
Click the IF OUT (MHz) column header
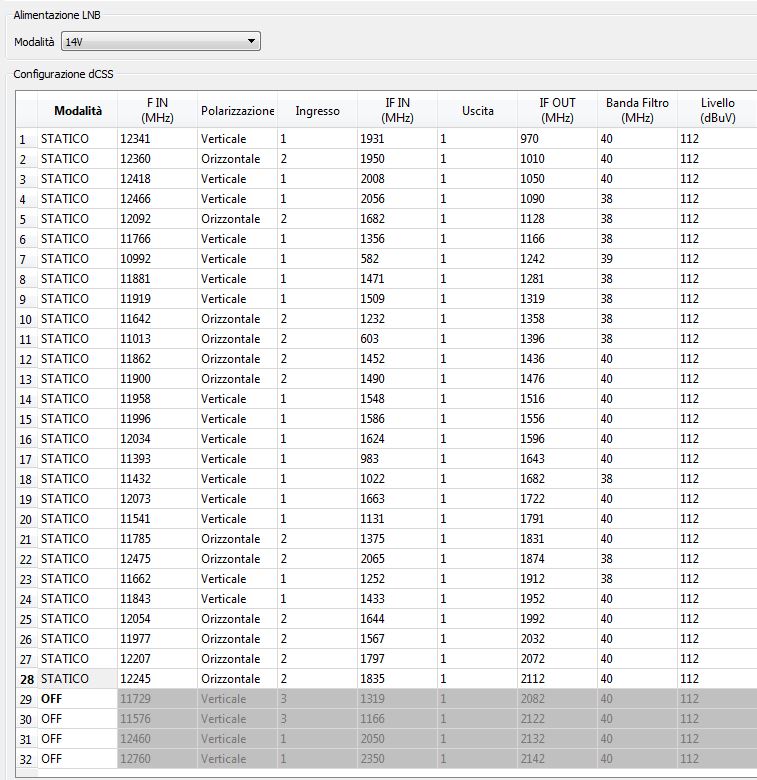[x=558, y=110]
